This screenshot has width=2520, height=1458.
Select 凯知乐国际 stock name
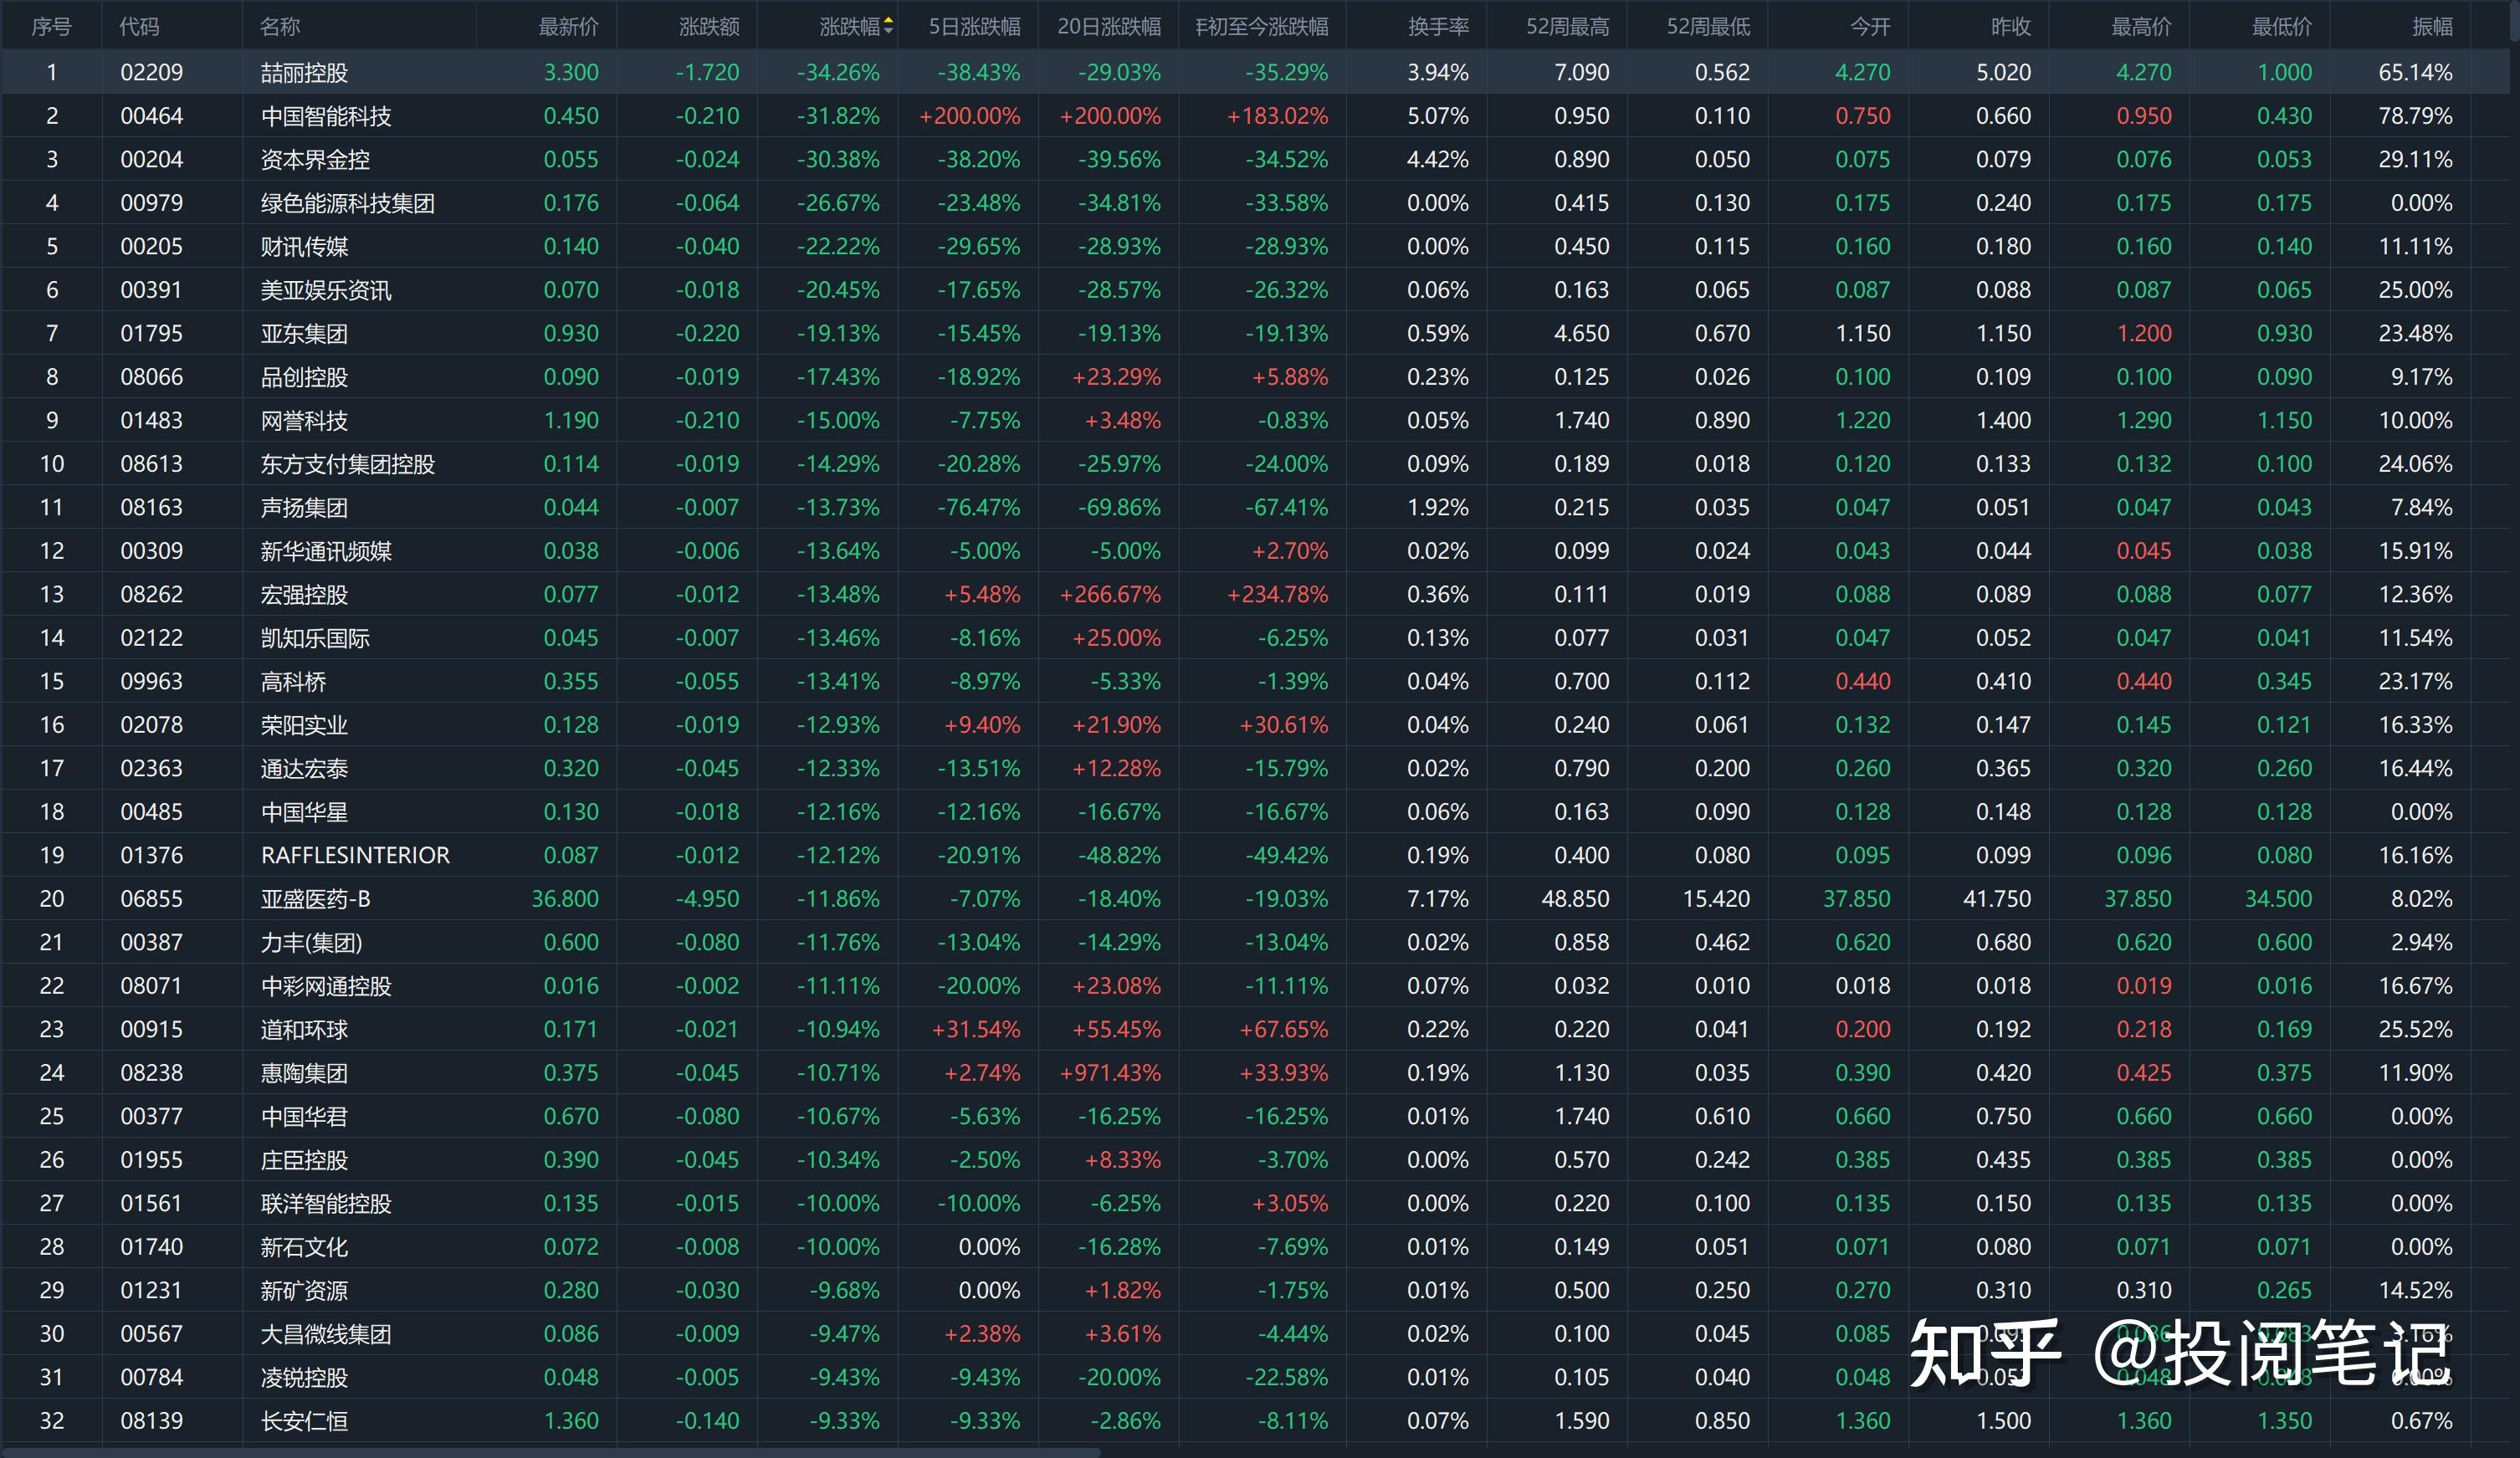pos(315,638)
